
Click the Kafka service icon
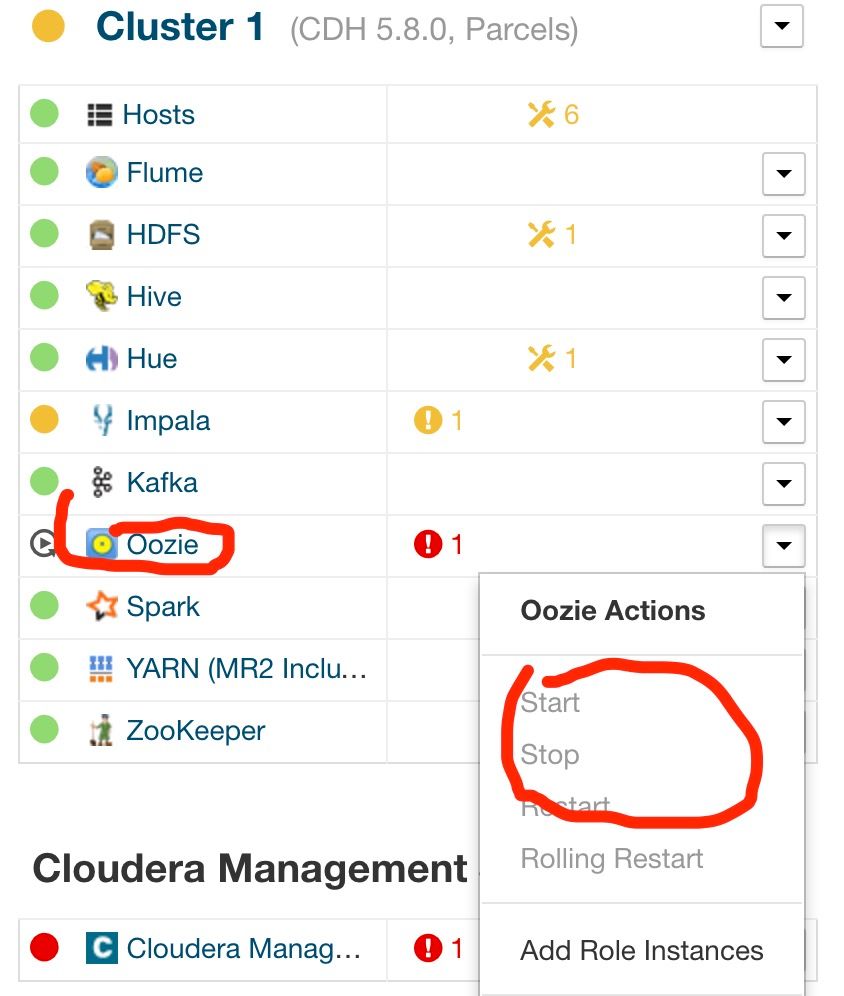point(102,483)
